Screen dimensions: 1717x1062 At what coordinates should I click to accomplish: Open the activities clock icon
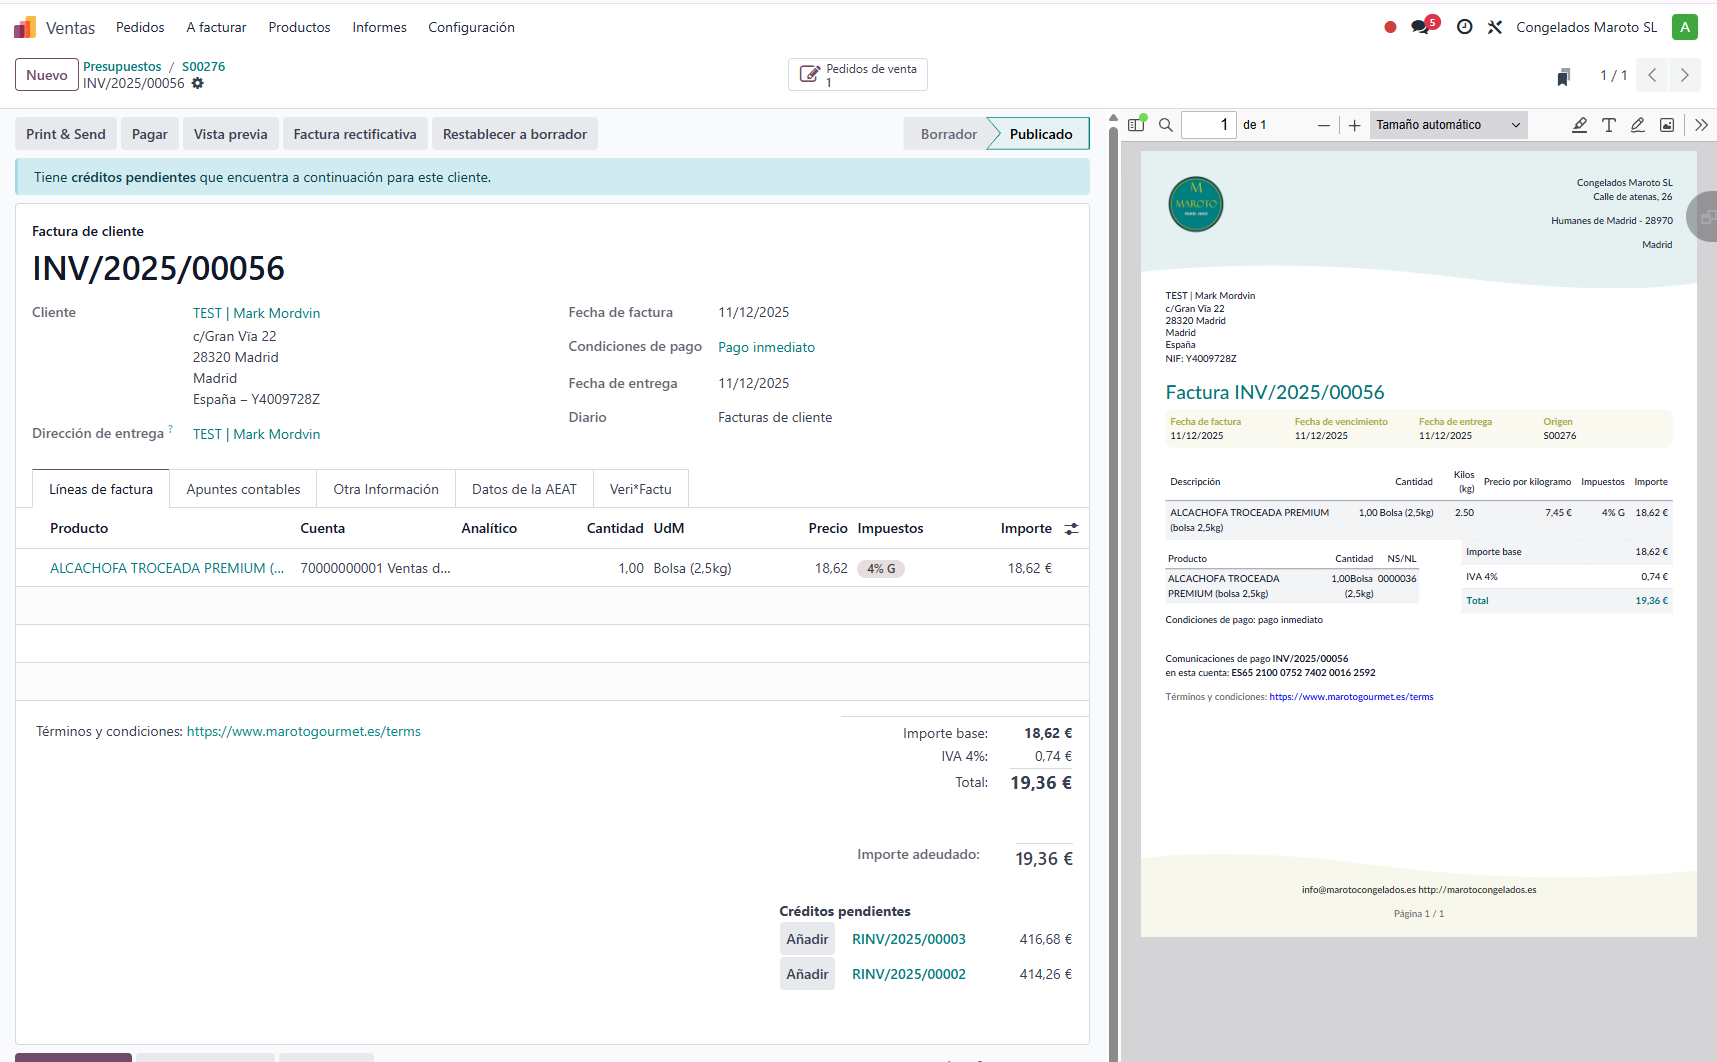tap(1464, 27)
